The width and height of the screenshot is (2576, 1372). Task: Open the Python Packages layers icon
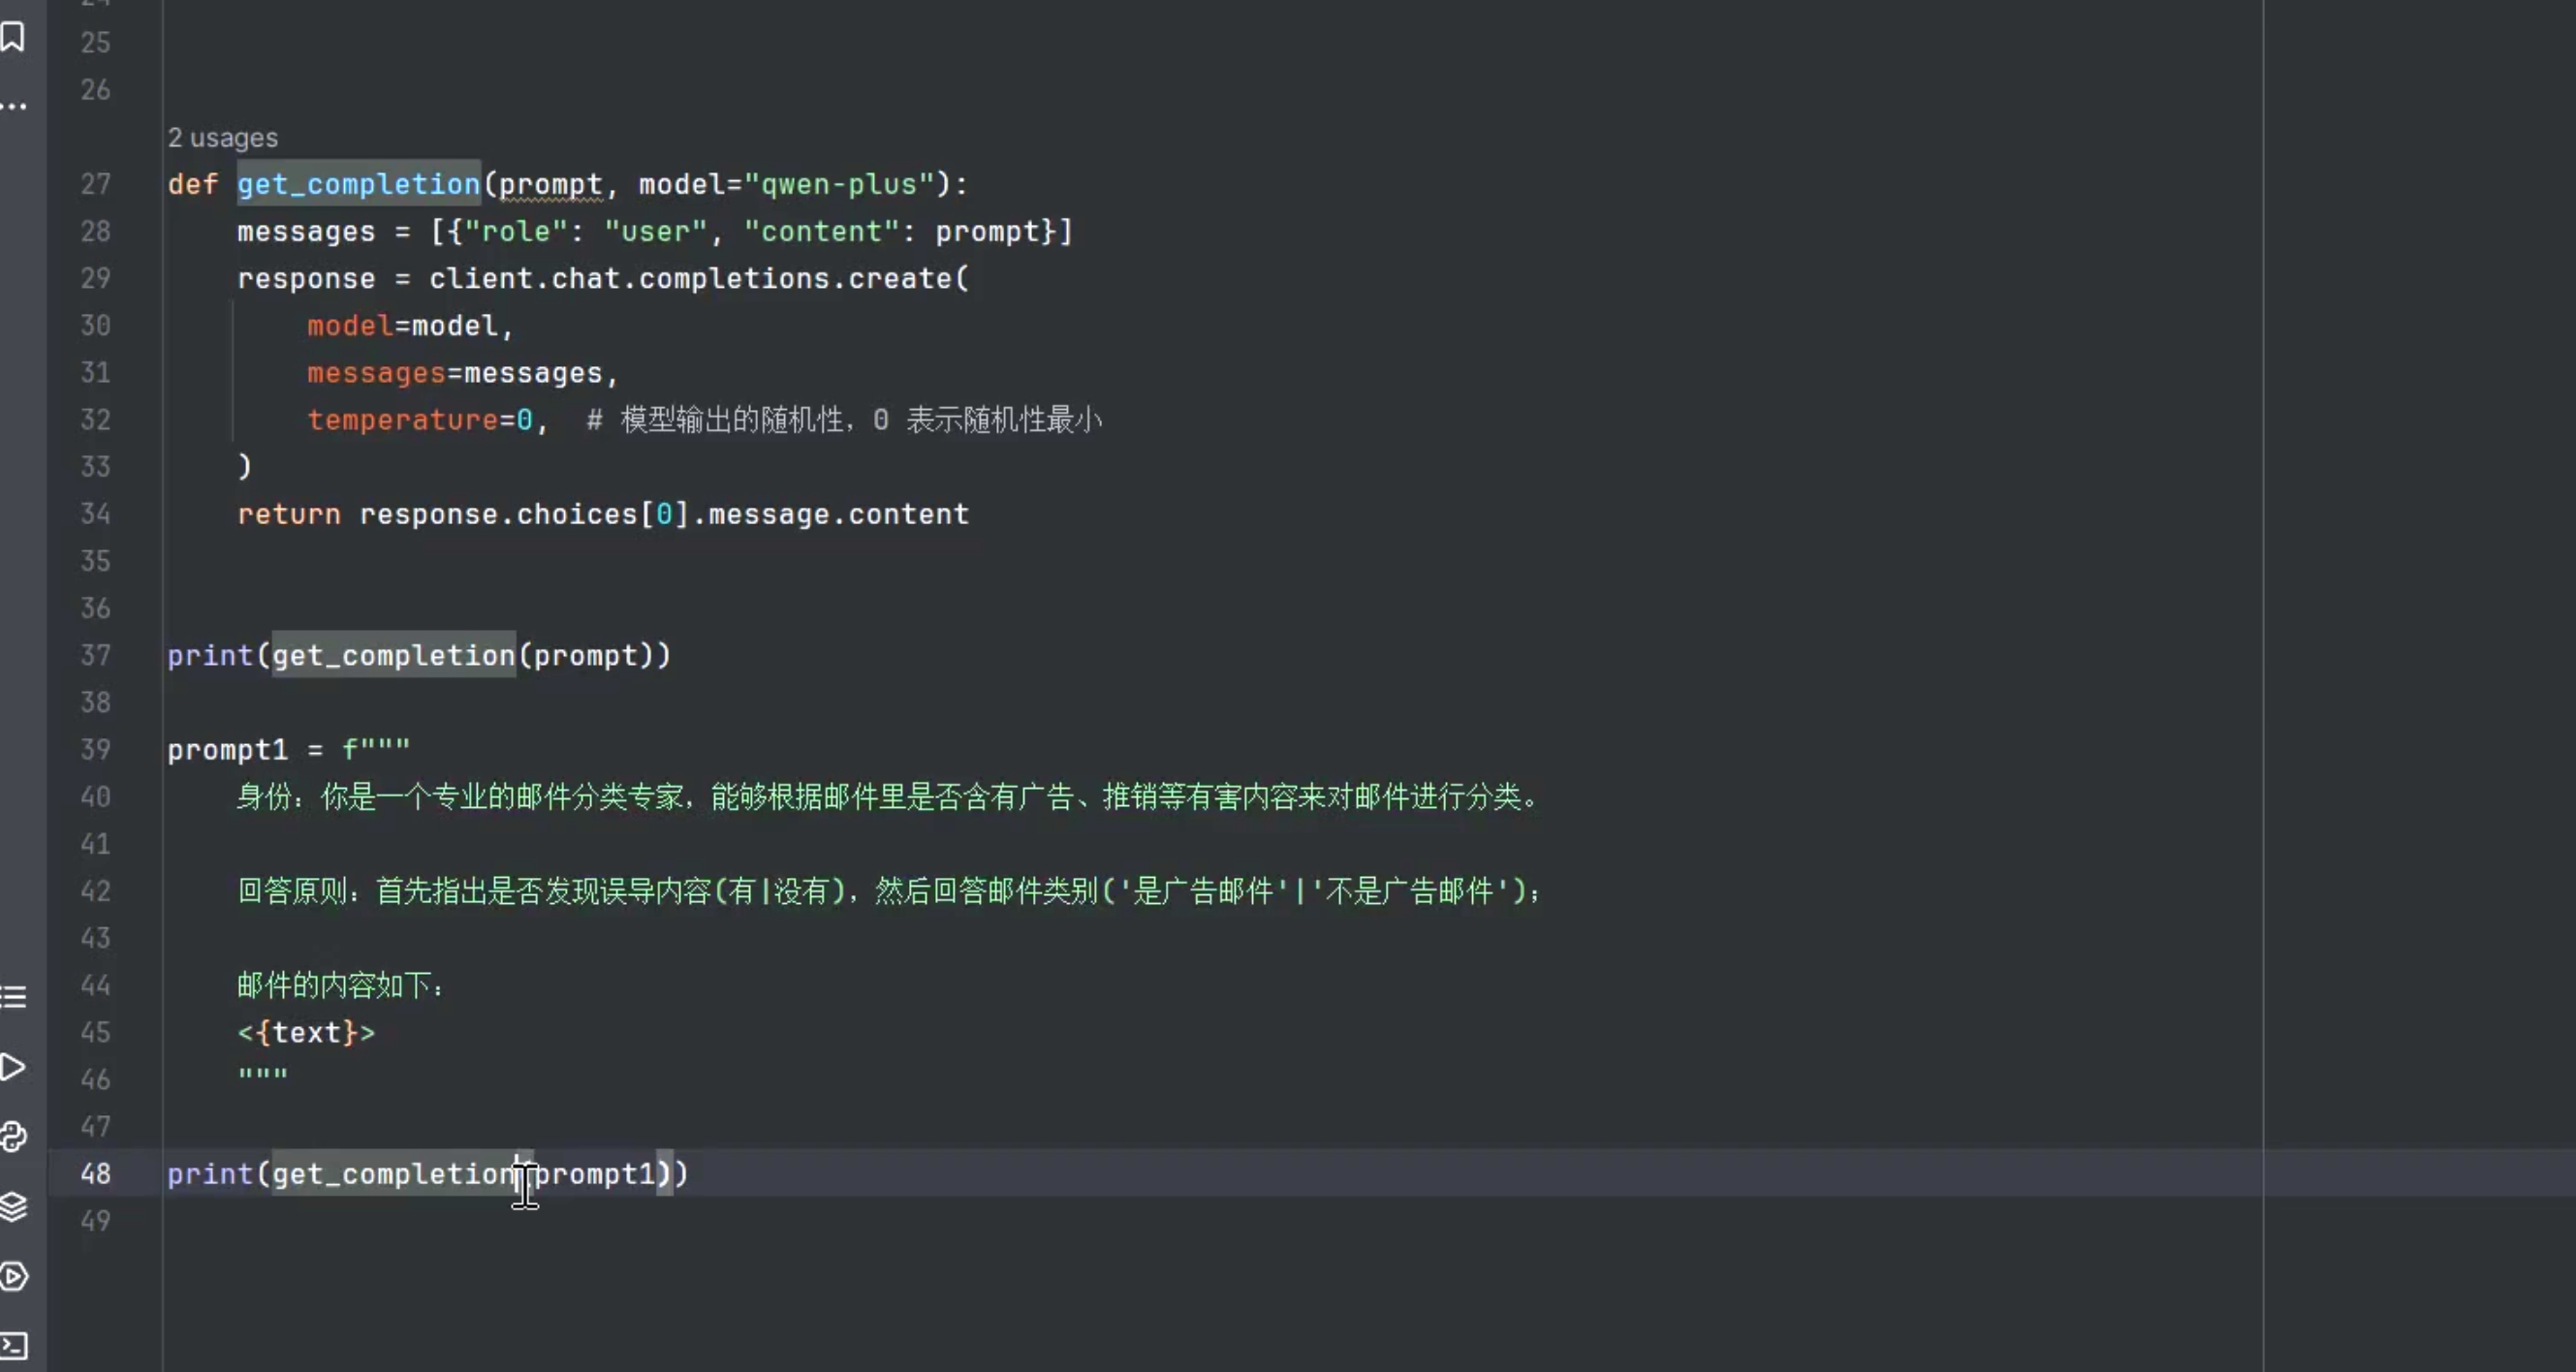[x=13, y=1207]
